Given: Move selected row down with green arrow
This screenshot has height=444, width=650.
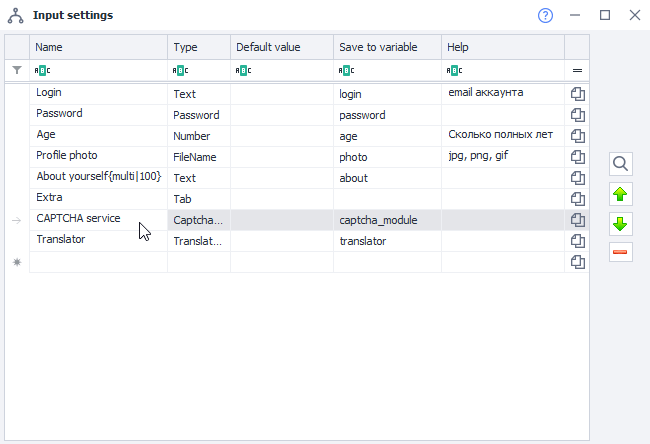Looking at the screenshot, I should tap(620, 223).
